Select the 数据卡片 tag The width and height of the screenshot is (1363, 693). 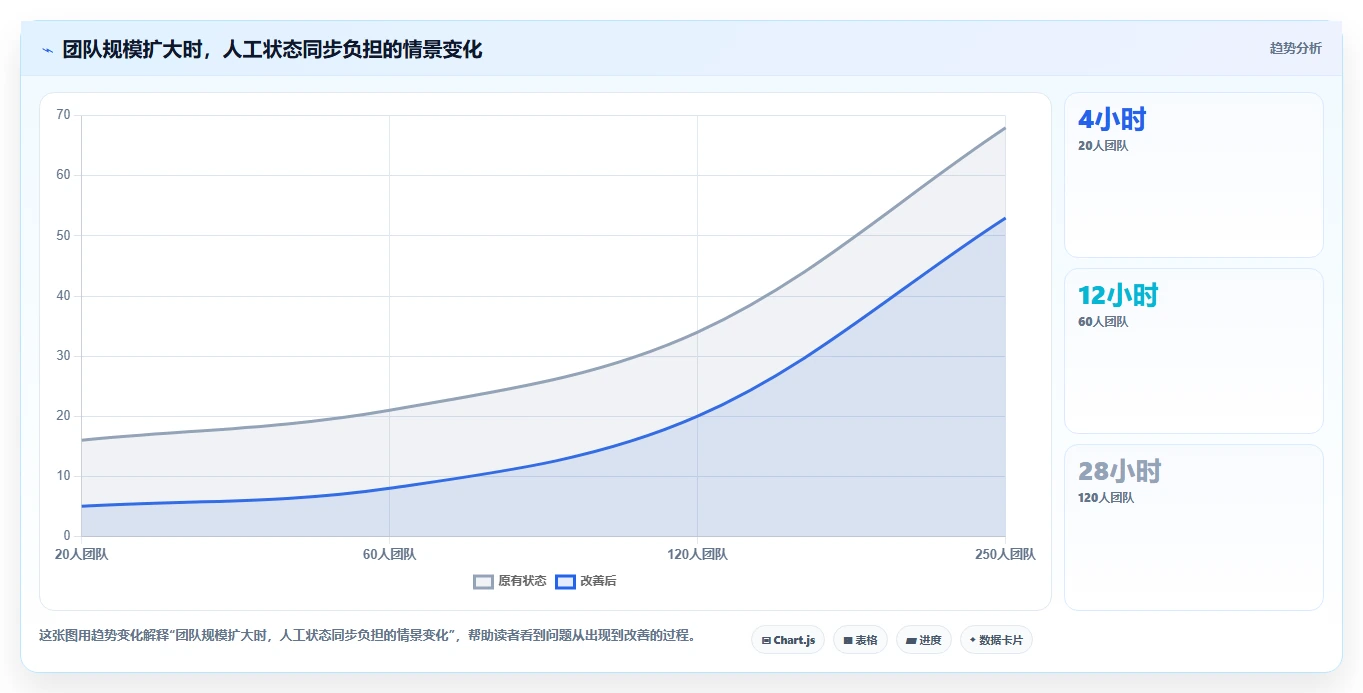point(996,640)
